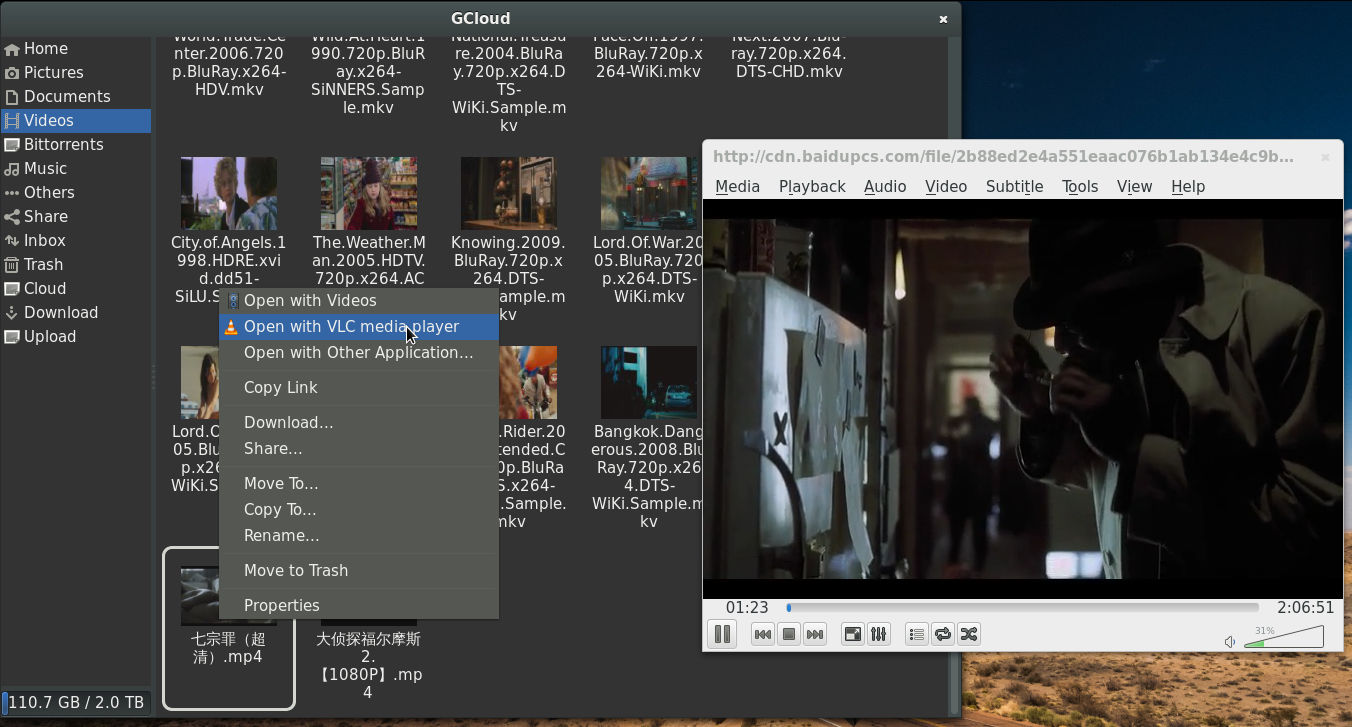This screenshot has width=1352, height=727.
Task: Select Bangkok.Dangerous.2008 video thumbnail
Action: [648, 382]
